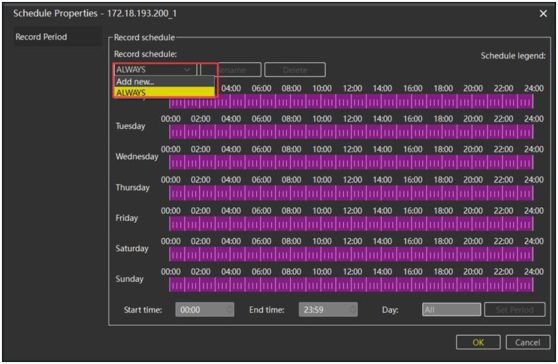Image resolution: width=558 pixels, height=364 pixels.
Task: Click the End time field
Action: (x=328, y=310)
